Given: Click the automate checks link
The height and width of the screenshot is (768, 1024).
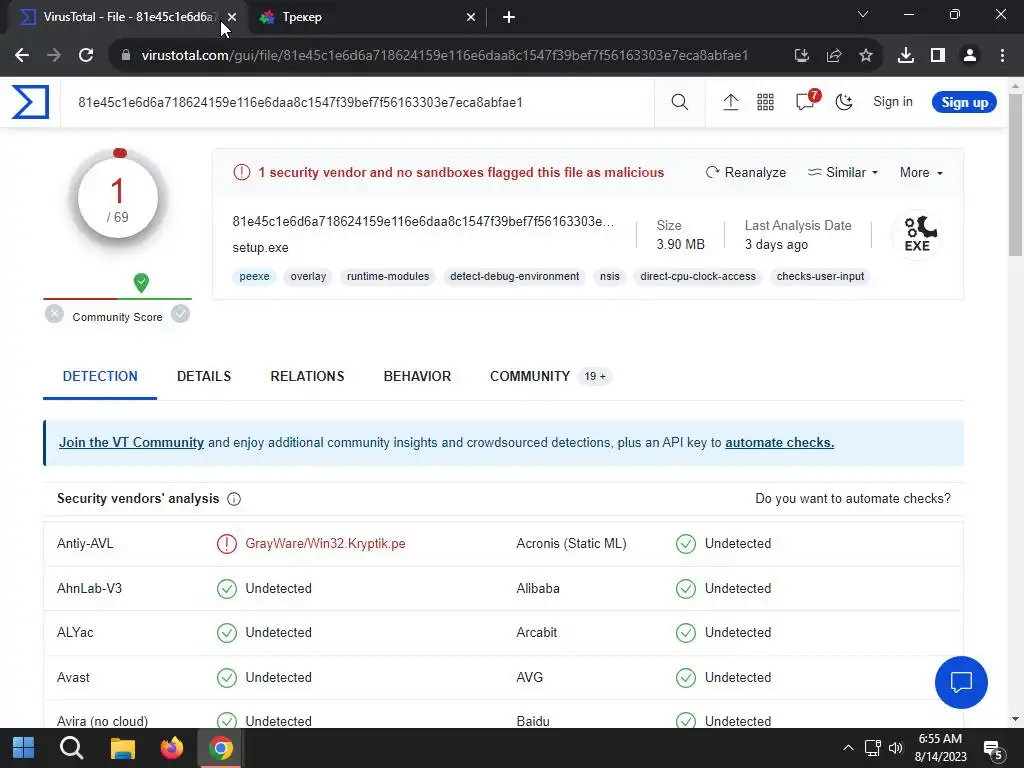Looking at the screenshot, I should [x=779, y=442].
